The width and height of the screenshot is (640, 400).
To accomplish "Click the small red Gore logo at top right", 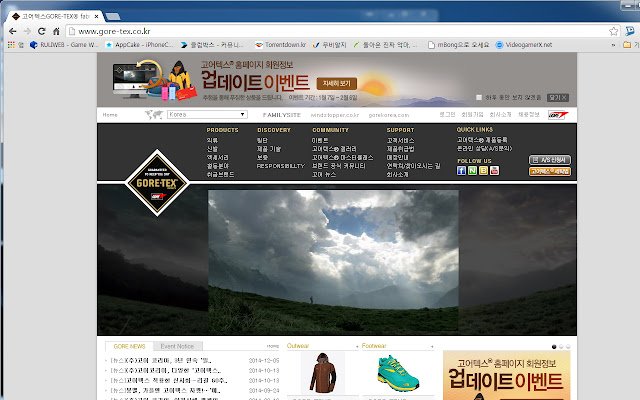I will point(558,115).
